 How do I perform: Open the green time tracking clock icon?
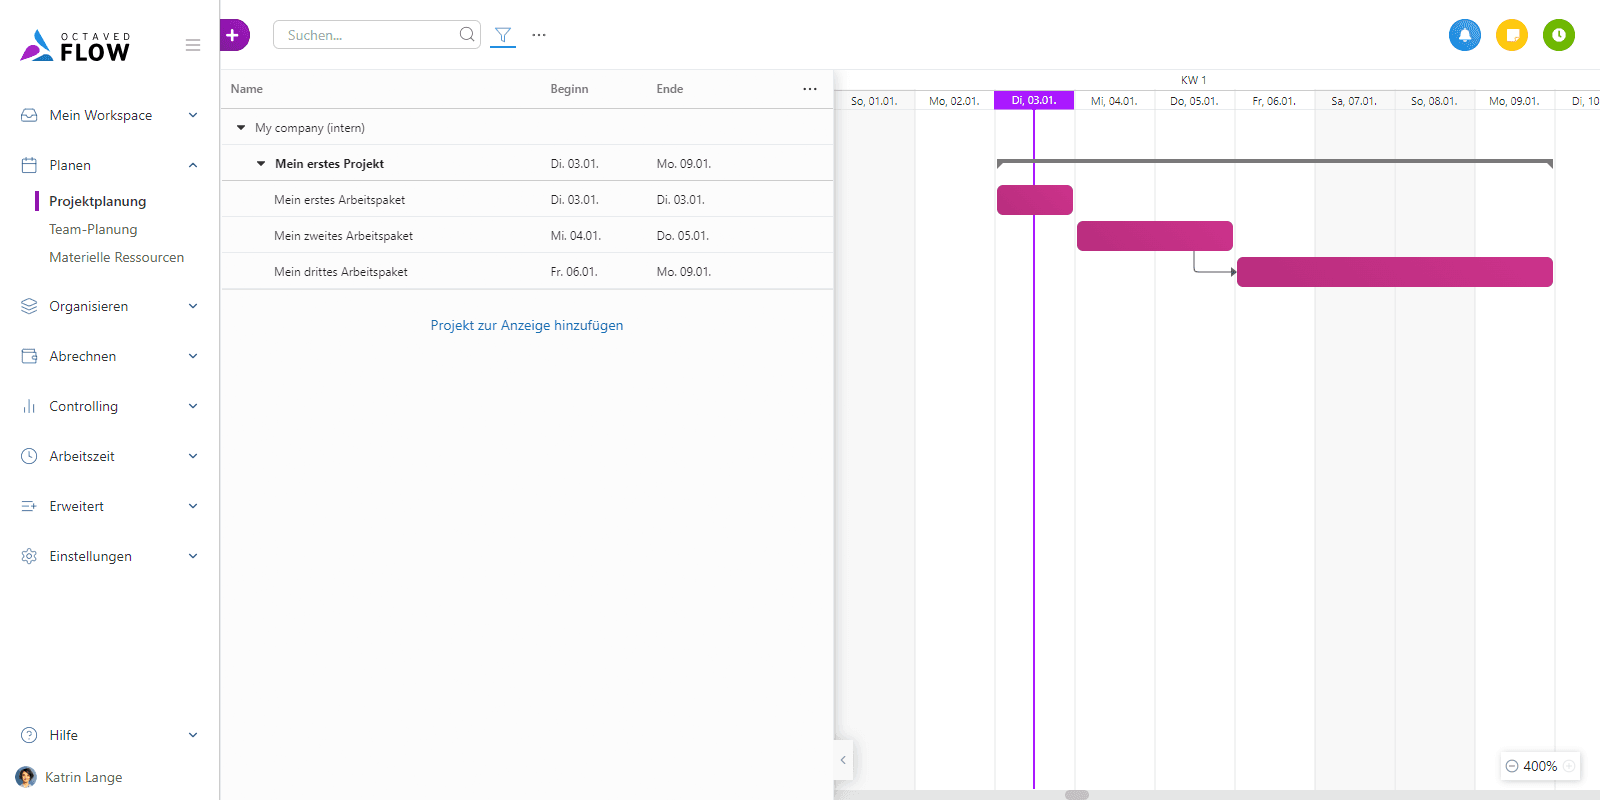(1558, 35)
